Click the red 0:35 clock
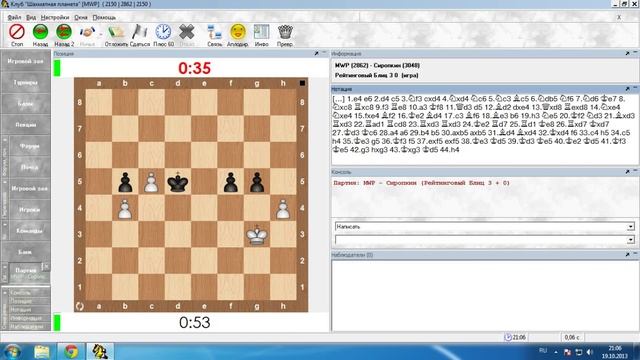 coord(194,68)
